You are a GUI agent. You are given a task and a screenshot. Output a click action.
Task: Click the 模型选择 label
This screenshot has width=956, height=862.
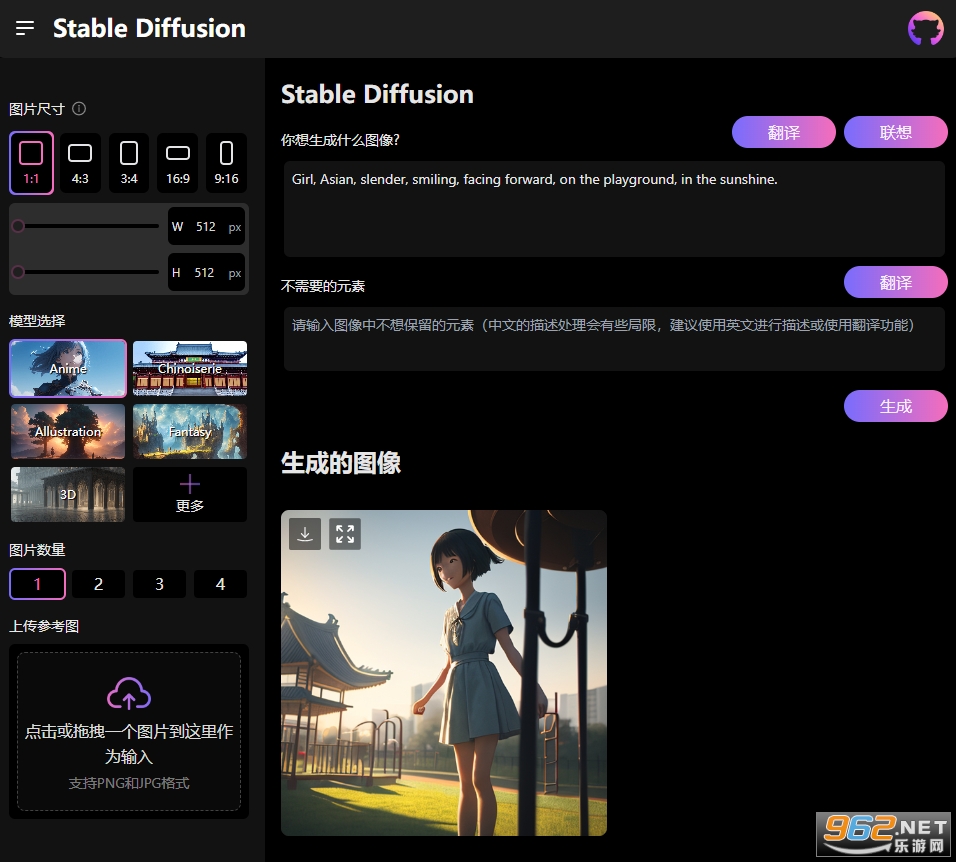coord(37,321)
